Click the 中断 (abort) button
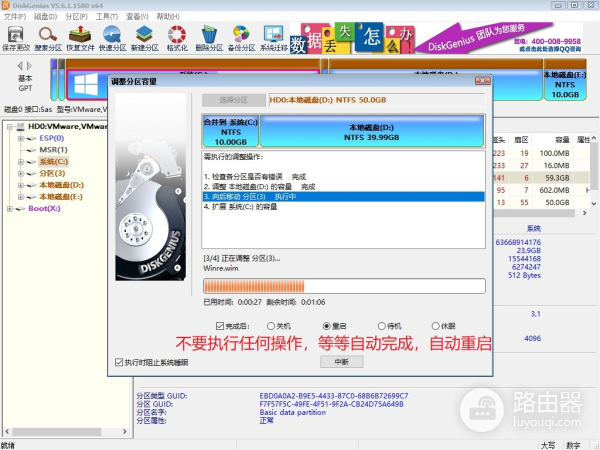 click(341, 362)
